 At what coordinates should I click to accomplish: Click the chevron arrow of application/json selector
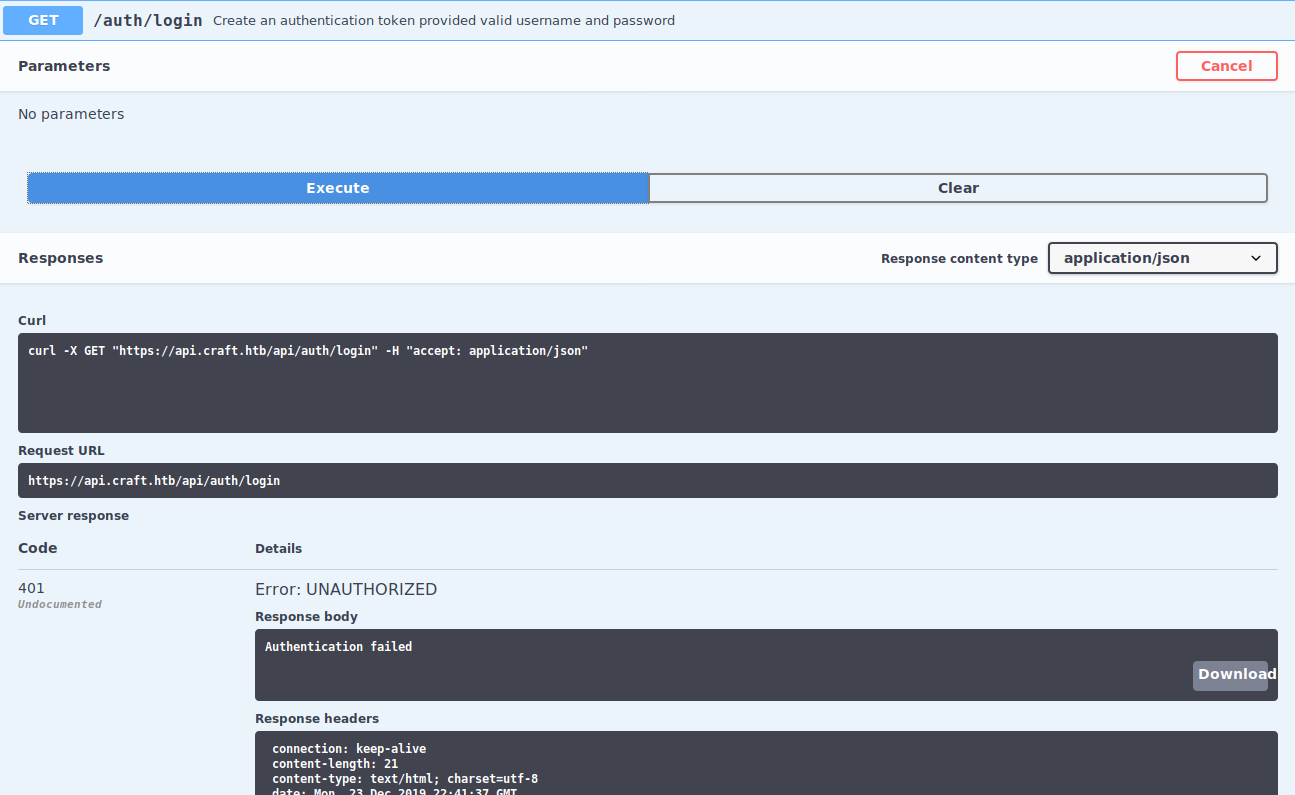[x=1256, y=258]
